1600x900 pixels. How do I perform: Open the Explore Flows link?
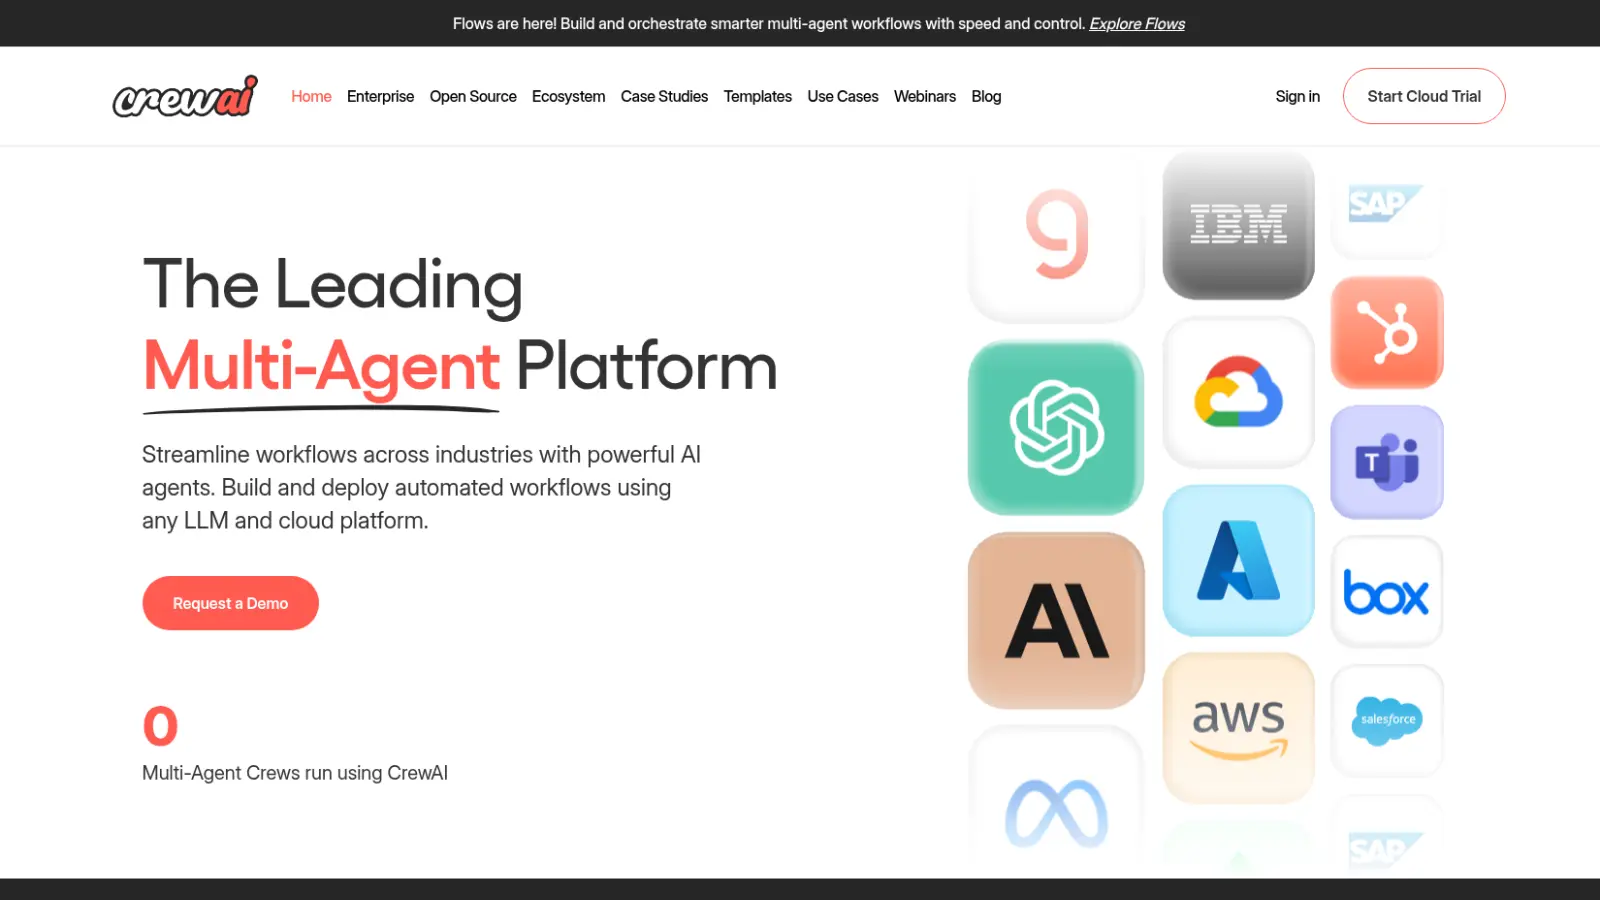tap(1136, 23)
